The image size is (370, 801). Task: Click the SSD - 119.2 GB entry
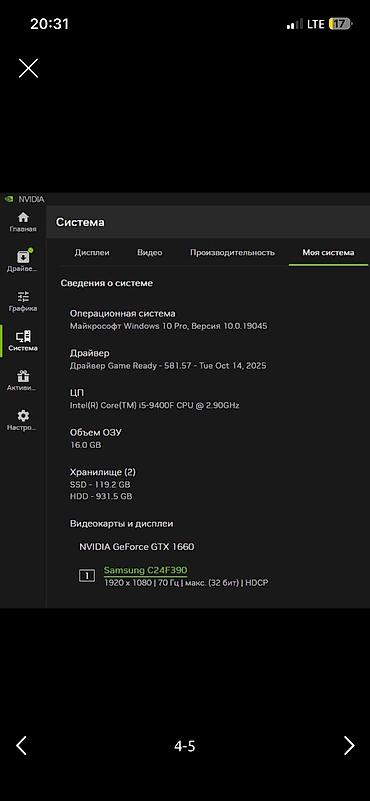click(100, 484)
